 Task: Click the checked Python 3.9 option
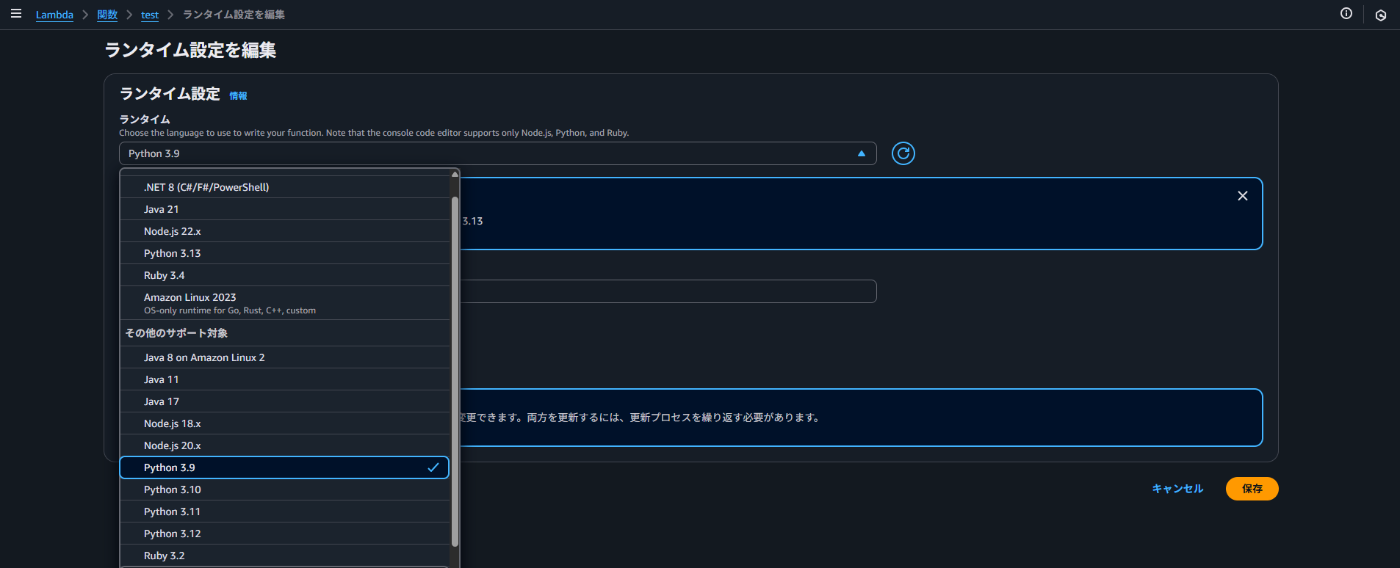tap(285, 467)
